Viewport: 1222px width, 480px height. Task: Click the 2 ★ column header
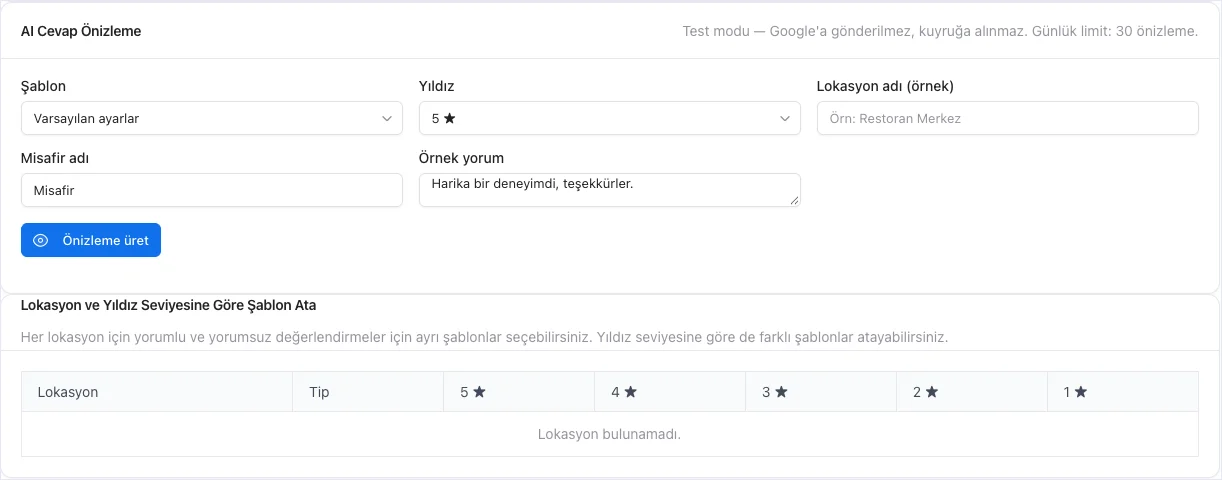[972, 392]
